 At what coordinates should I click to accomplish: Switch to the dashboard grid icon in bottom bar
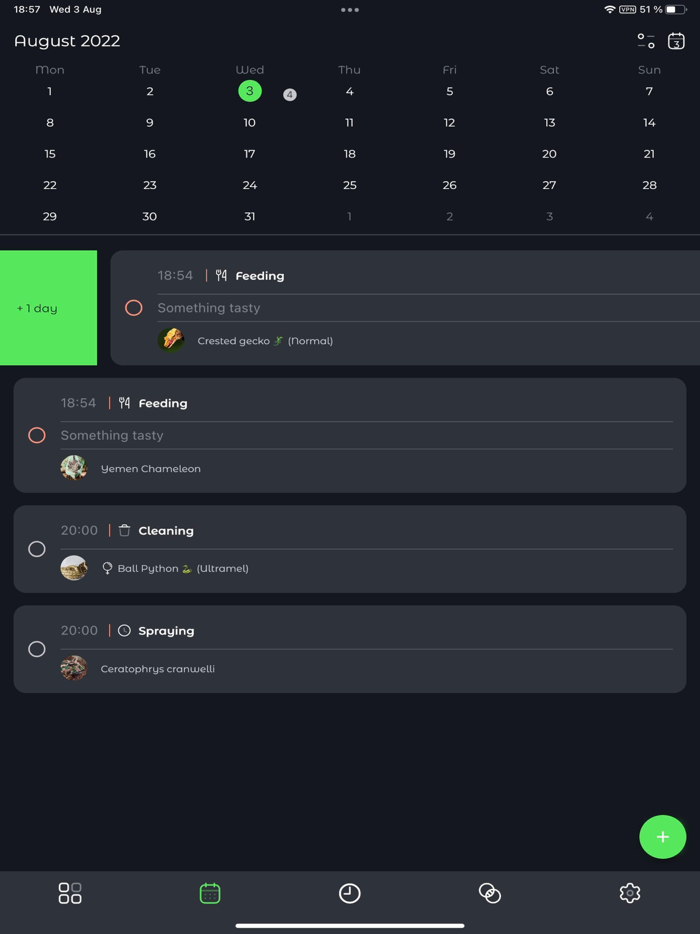(x=70, y=894)
